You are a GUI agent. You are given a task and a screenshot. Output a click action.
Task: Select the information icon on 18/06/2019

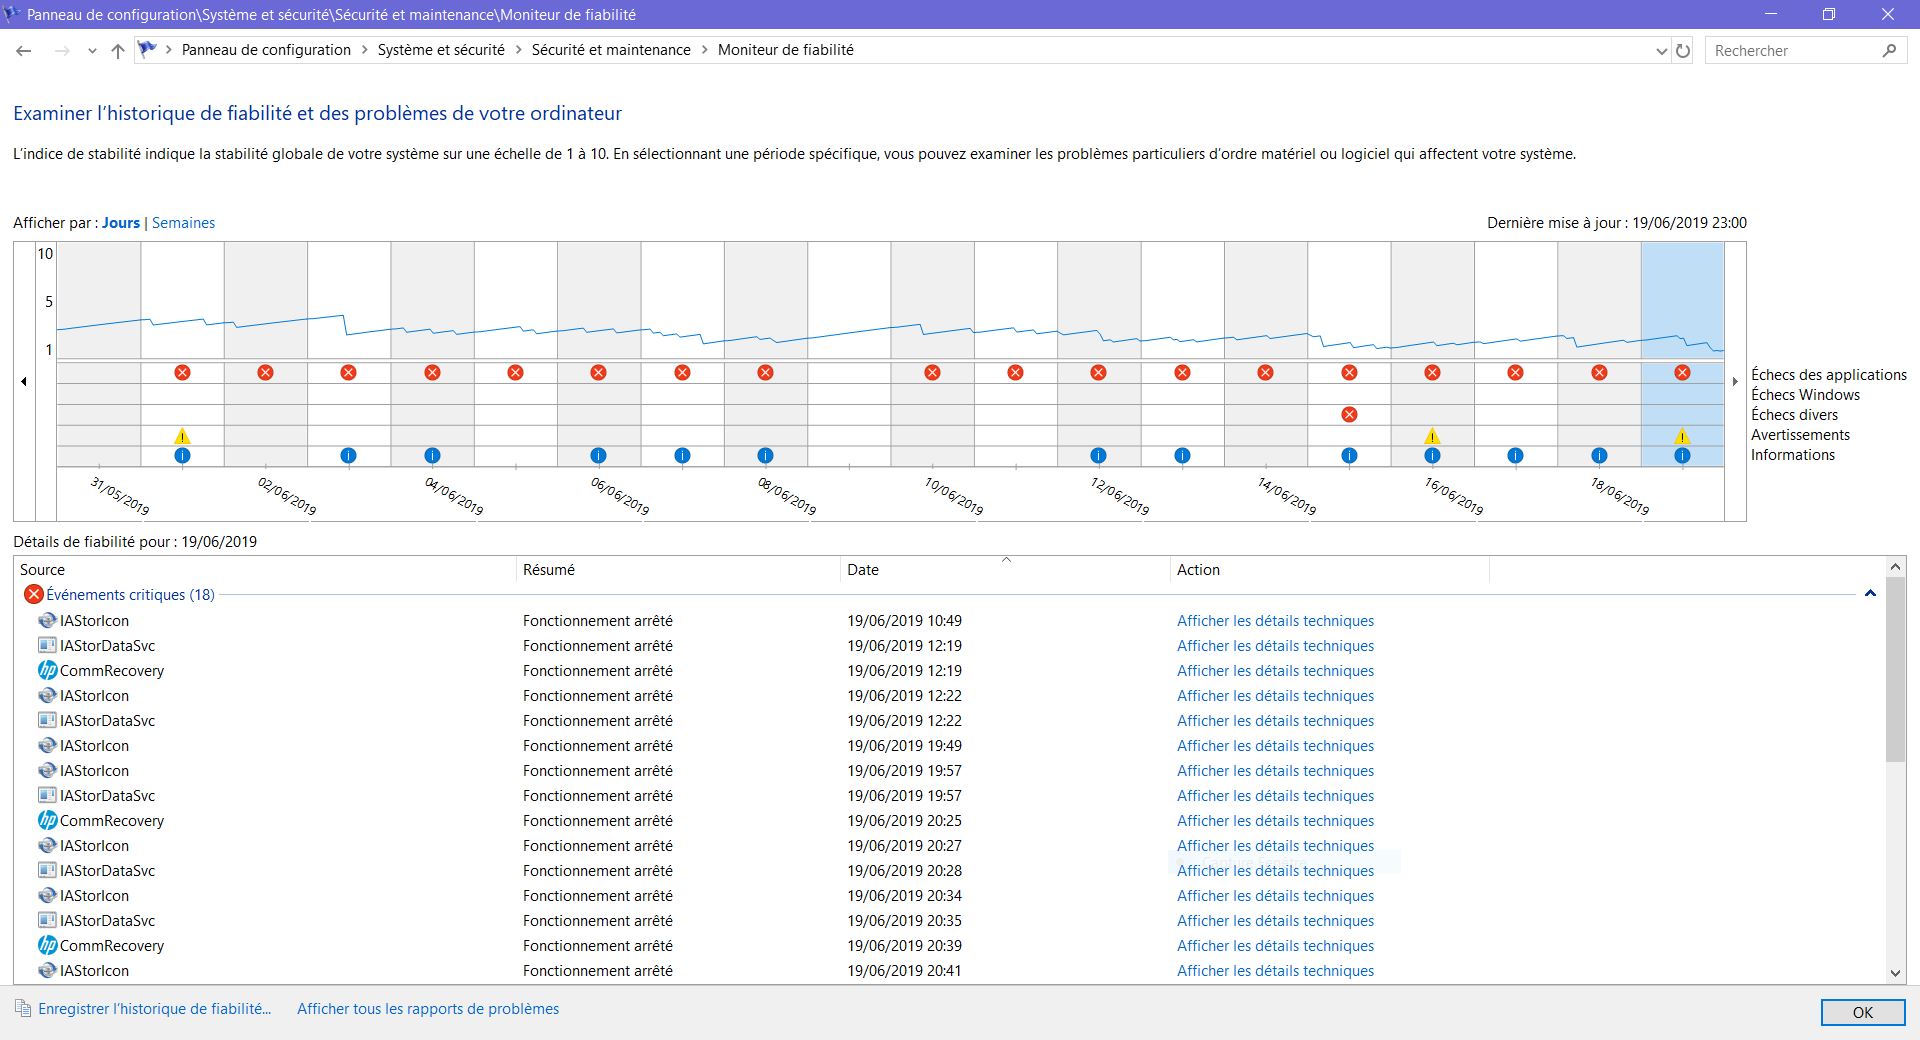[1599, 455]
